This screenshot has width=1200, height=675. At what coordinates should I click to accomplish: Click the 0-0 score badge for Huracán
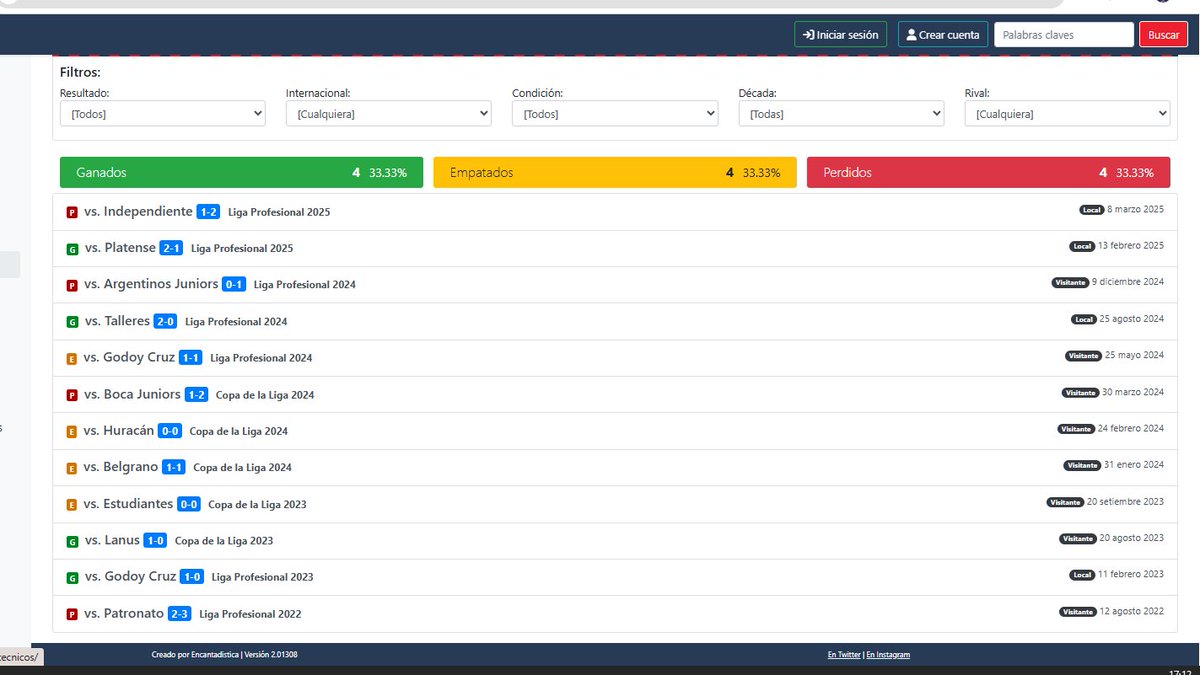pyautogui.click(x=169, y=431)
